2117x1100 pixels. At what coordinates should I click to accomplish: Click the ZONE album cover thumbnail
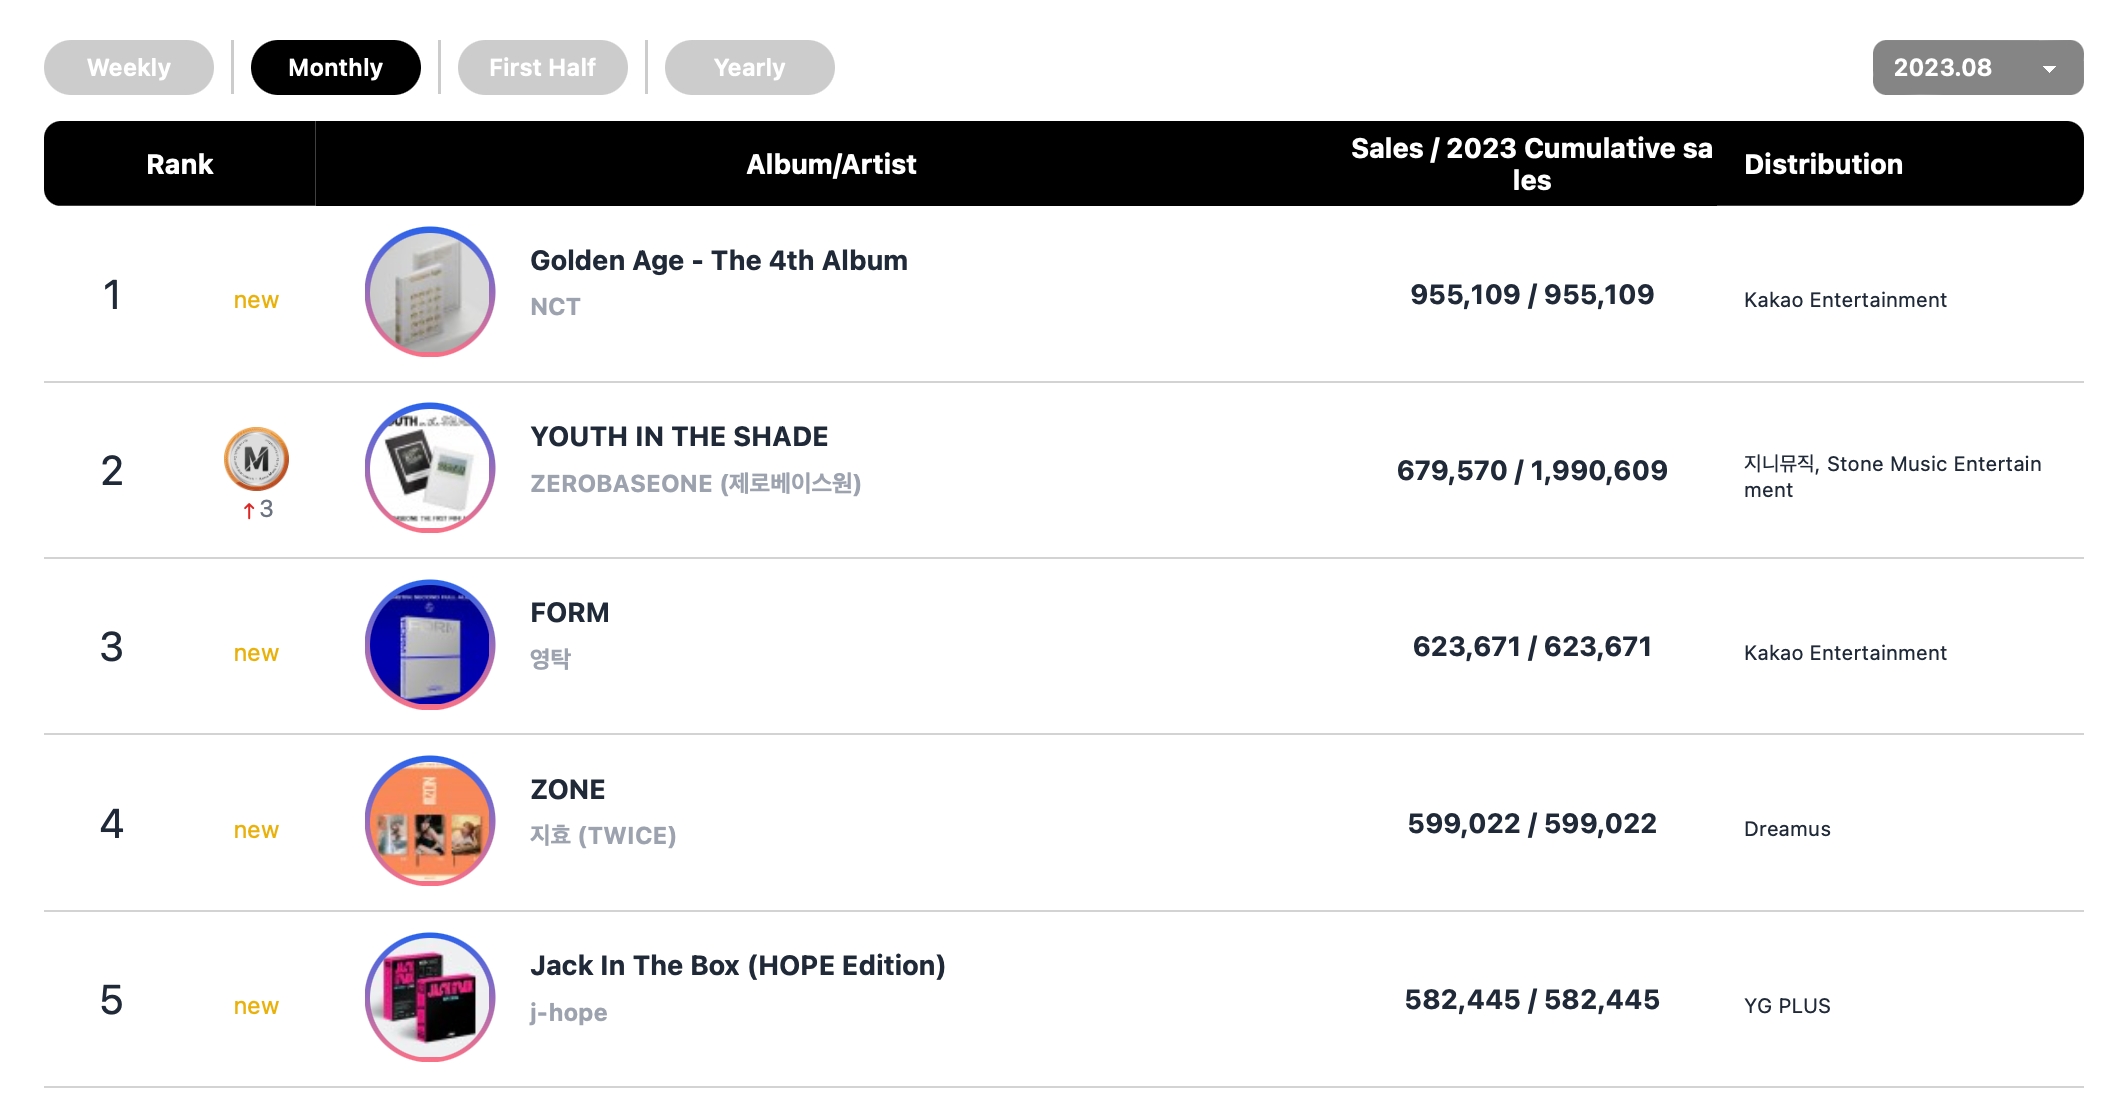point(430,821)
